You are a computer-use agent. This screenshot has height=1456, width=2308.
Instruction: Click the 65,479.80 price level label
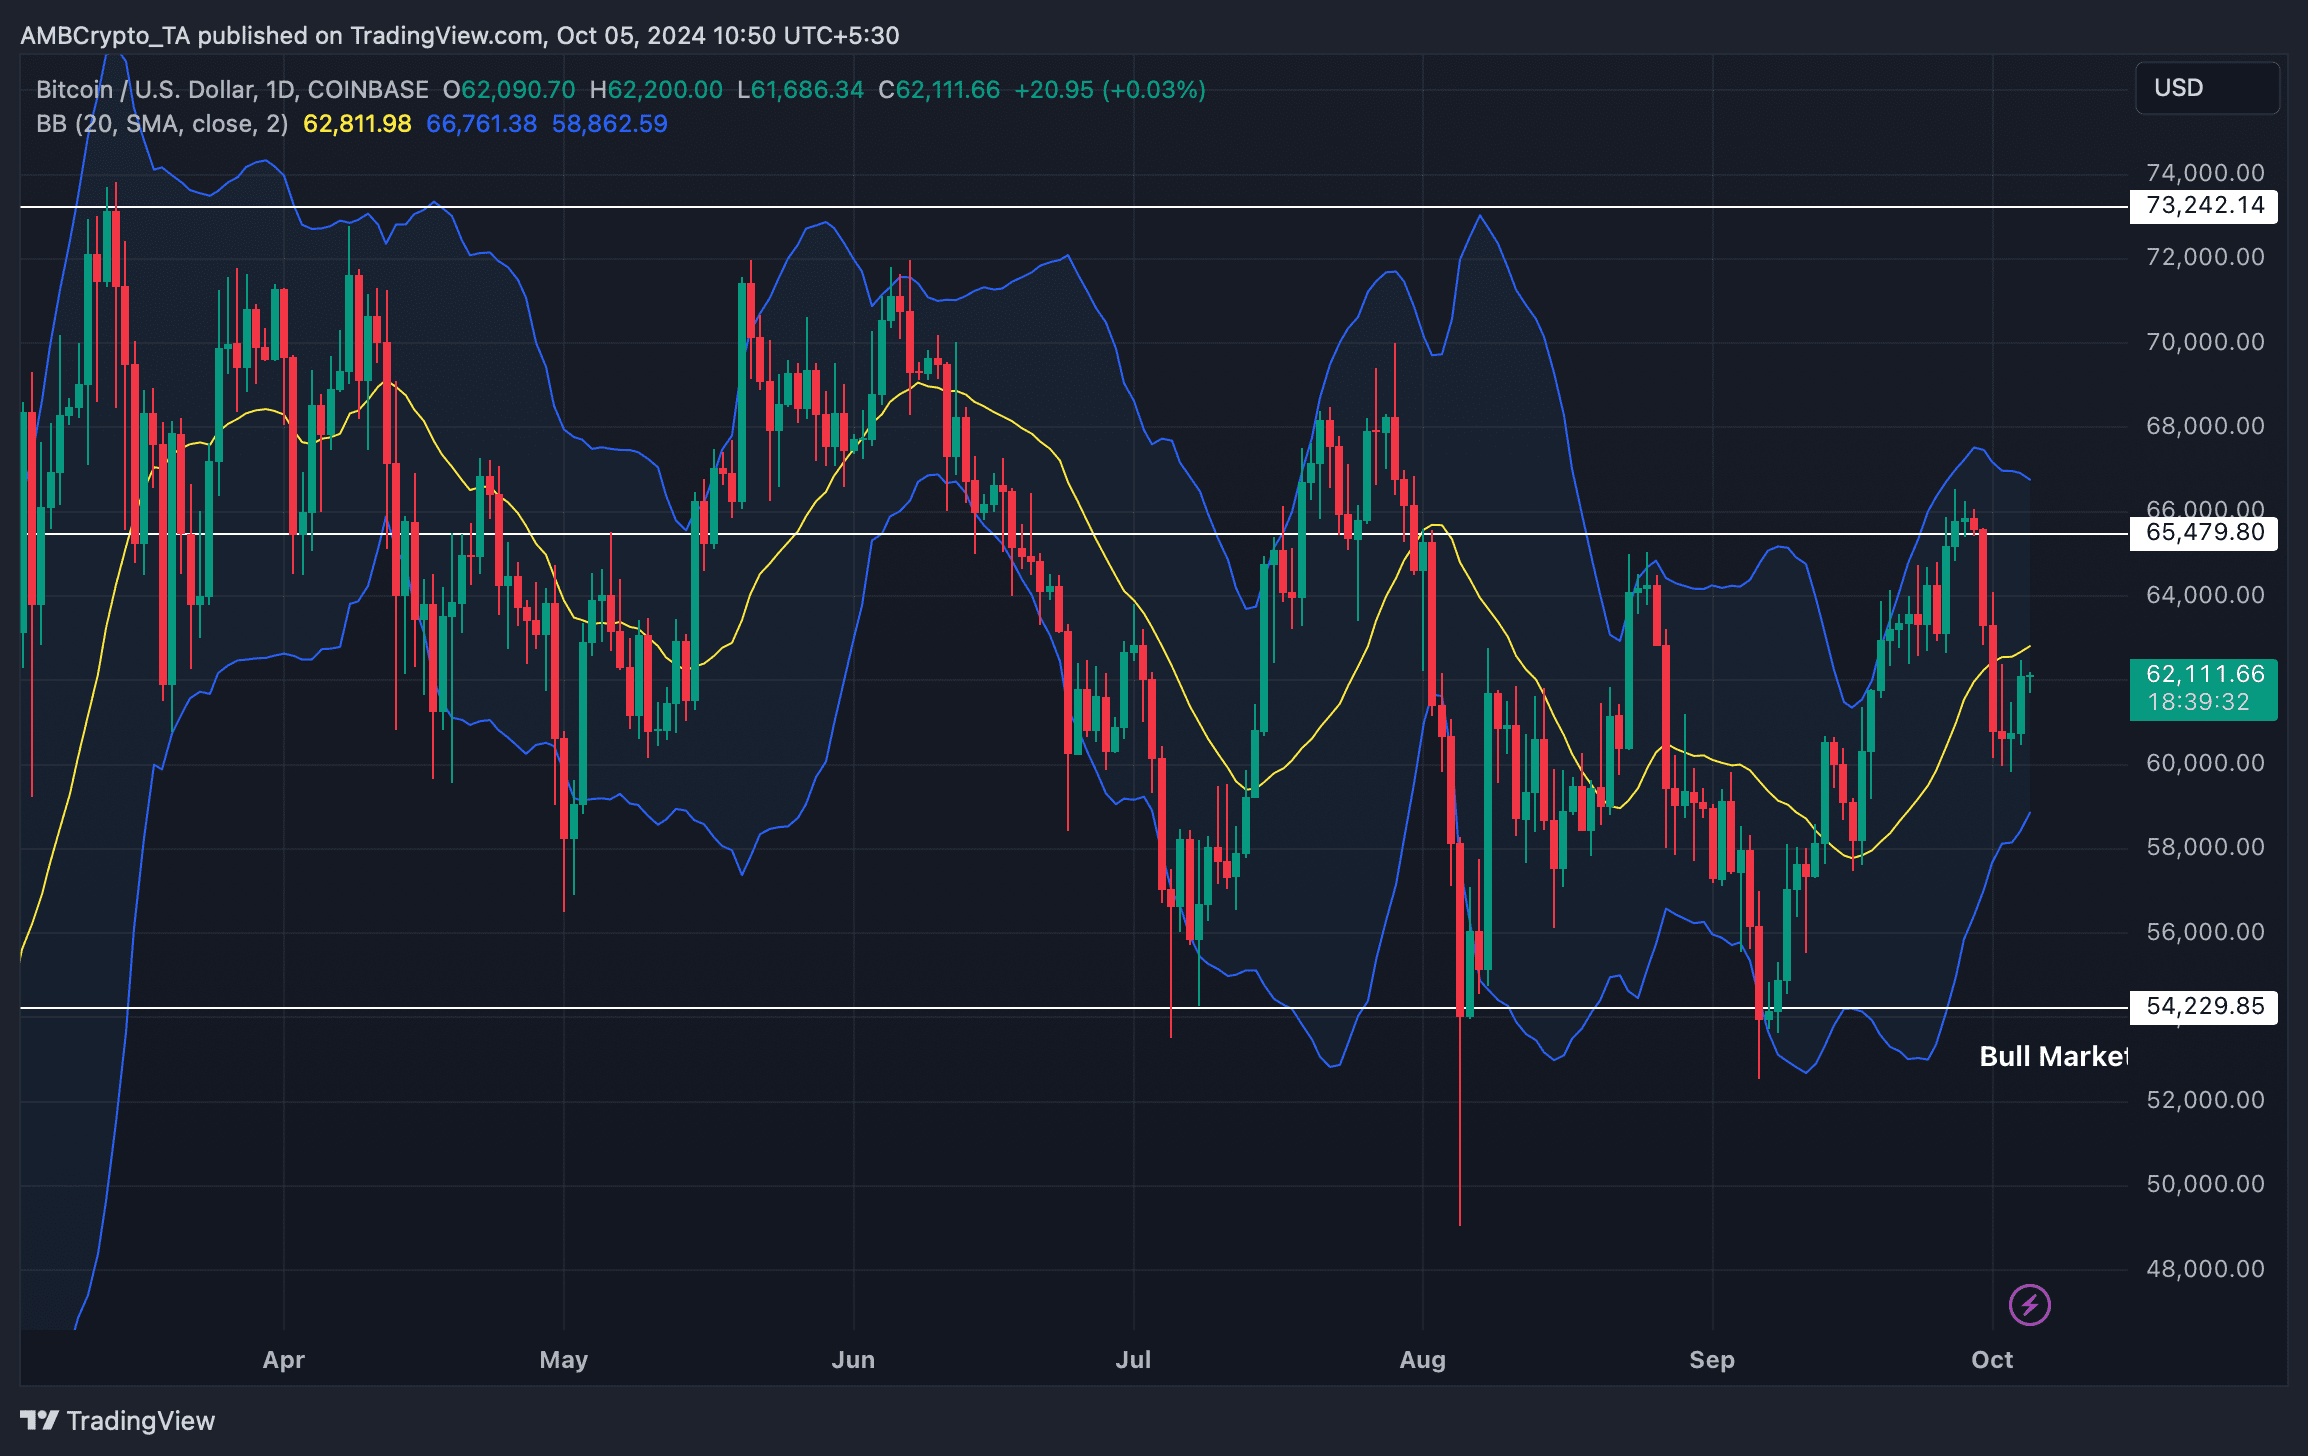[x=2203, y=533]
